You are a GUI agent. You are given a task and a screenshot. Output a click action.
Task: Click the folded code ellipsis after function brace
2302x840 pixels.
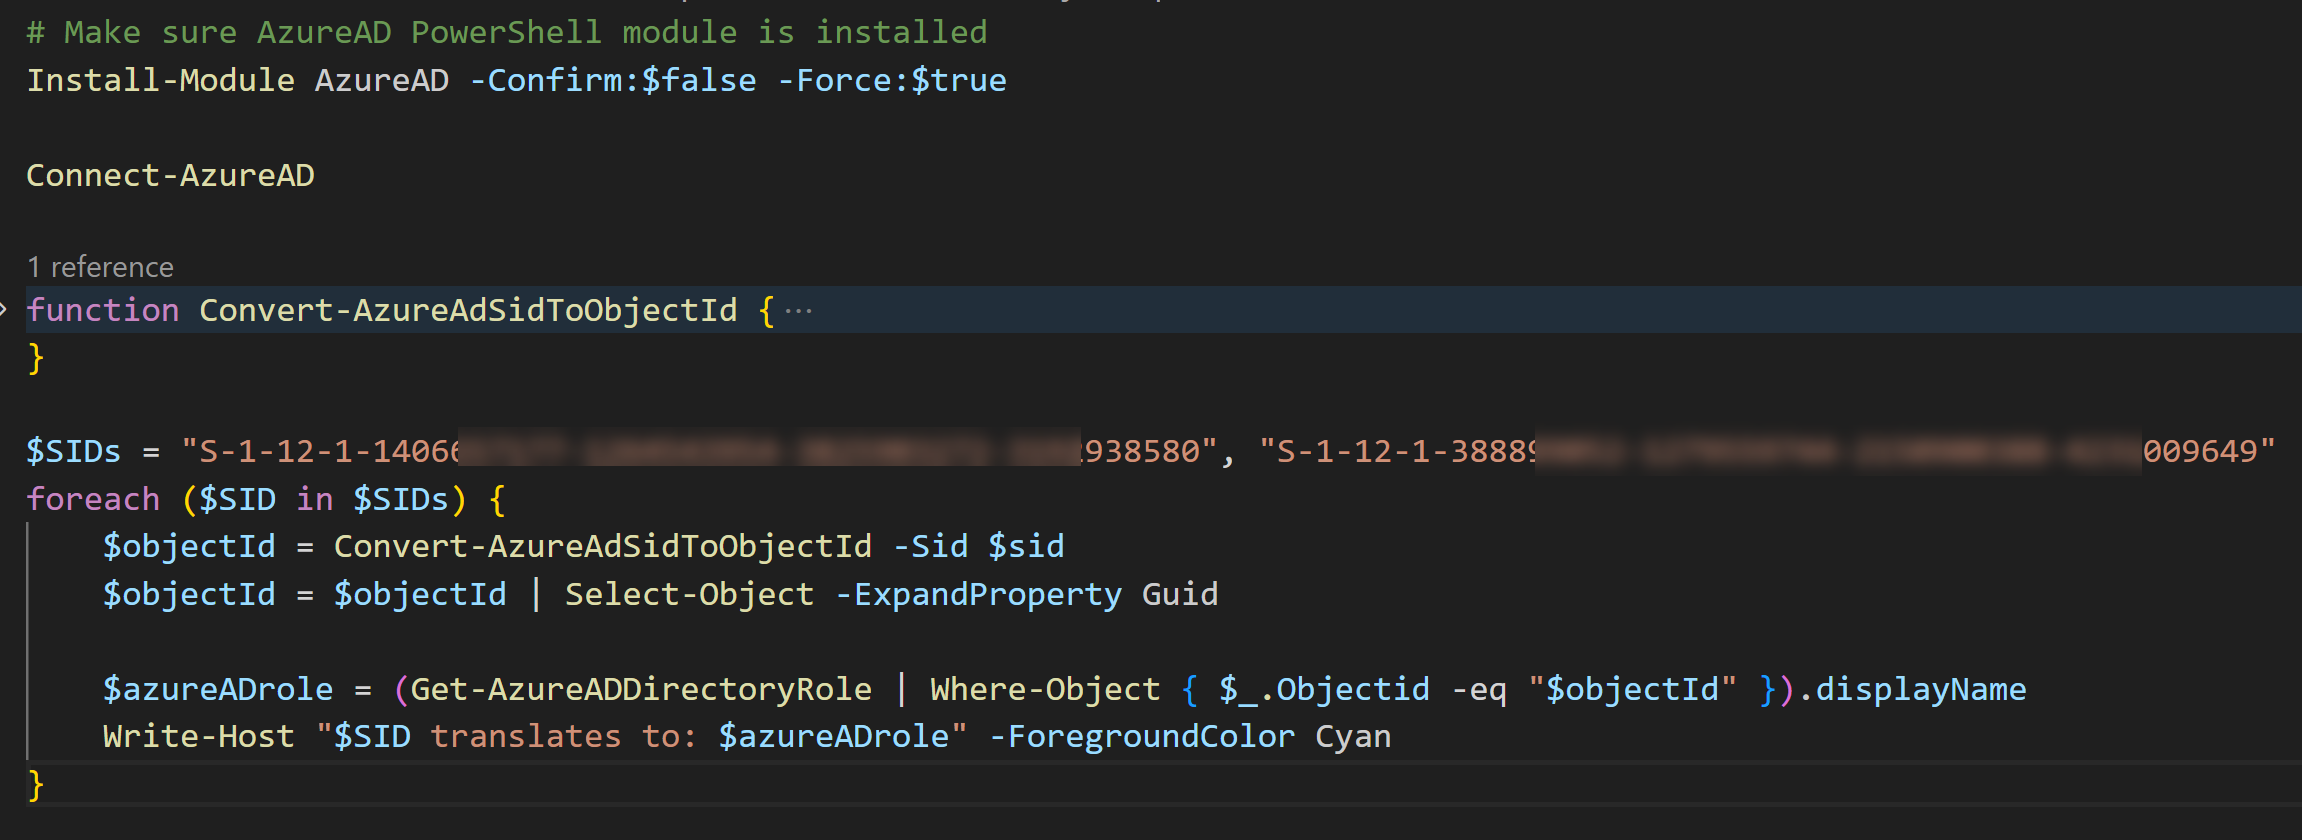(798, 311)
